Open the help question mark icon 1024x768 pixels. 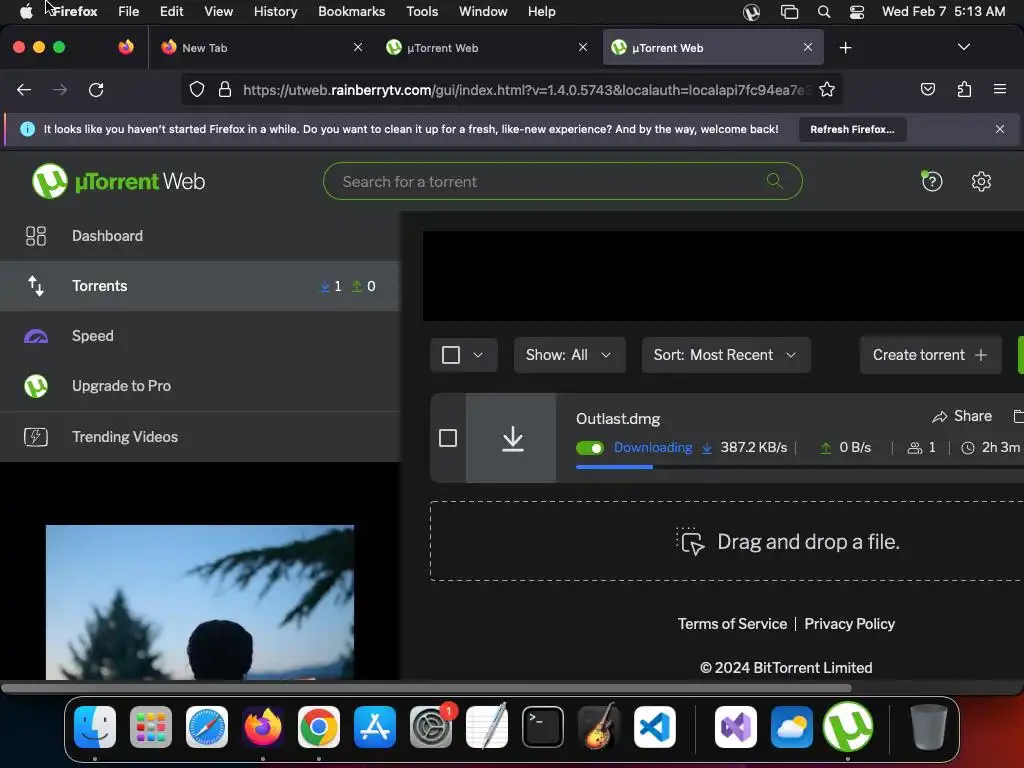point(932,181)
